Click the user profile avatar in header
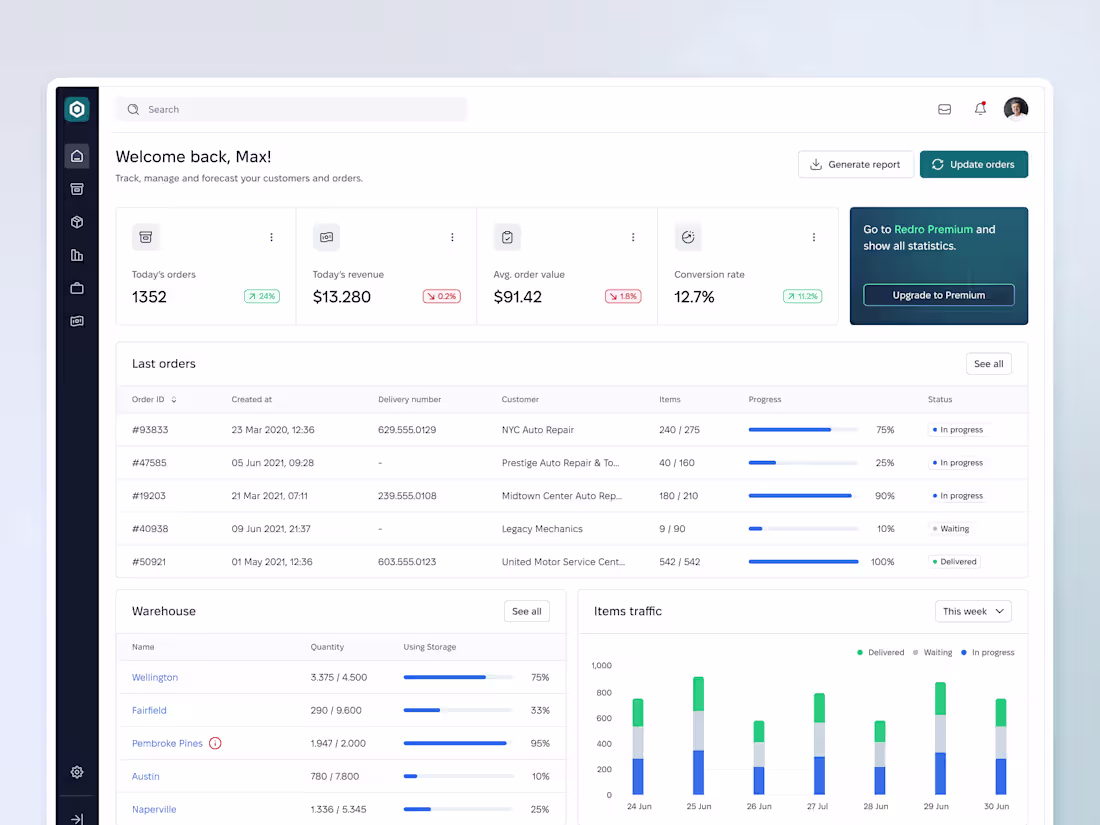Screen dimensions: 1100x825 1016,108
